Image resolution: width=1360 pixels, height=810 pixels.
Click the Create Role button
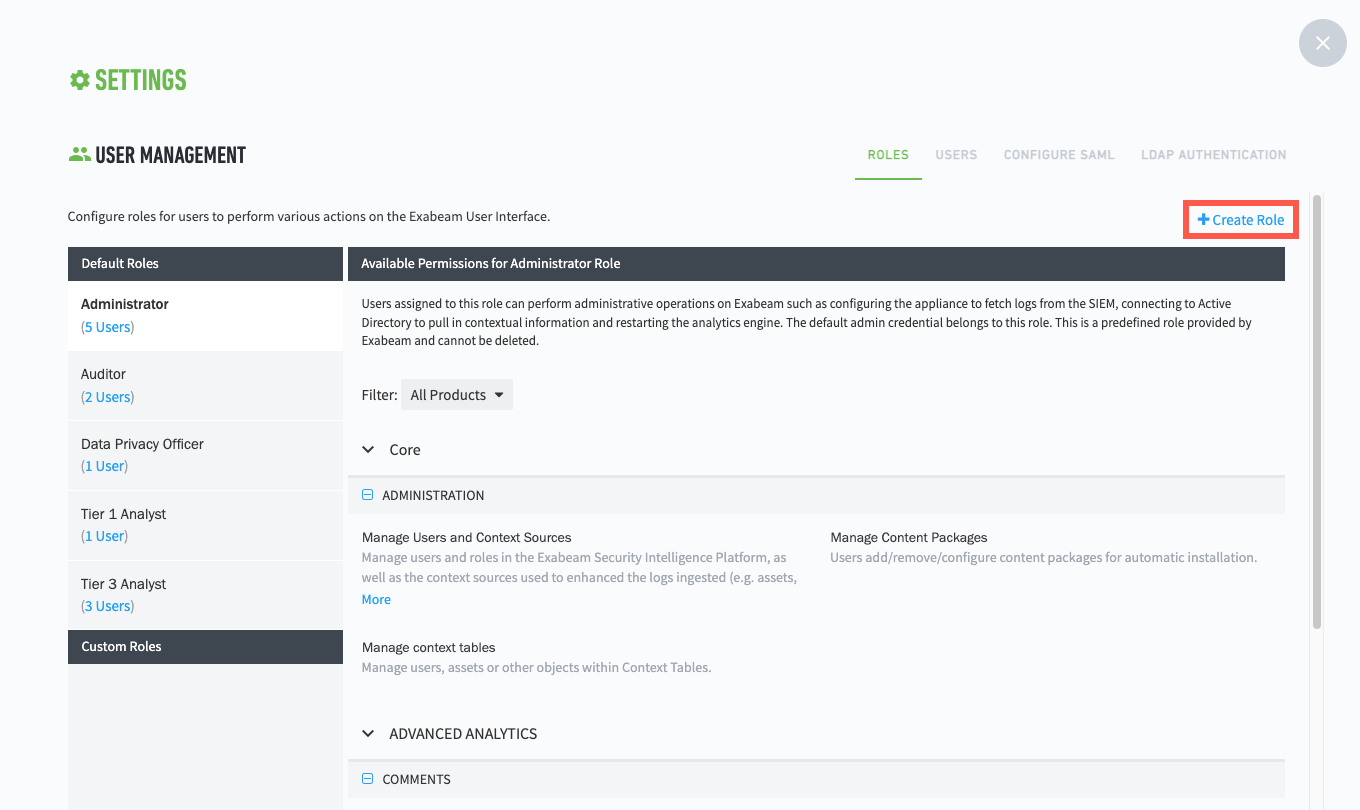[x=1241, y=220]
